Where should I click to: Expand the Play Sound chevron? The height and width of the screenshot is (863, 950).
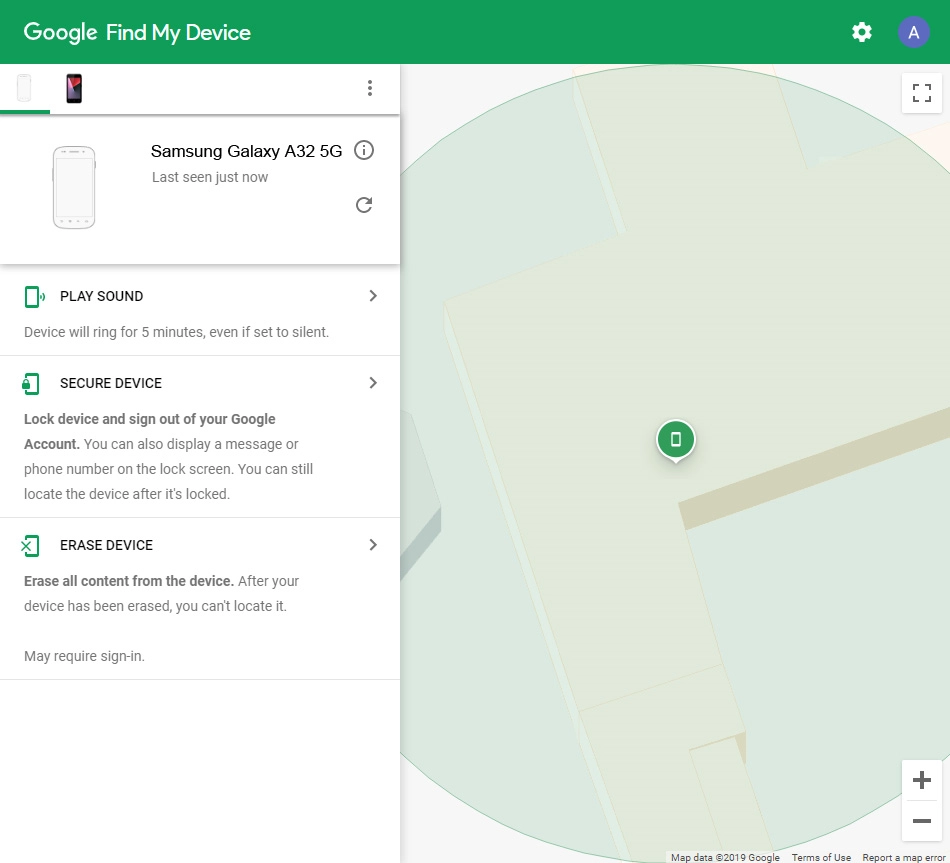pyautogui.click(x=373, y=296)
